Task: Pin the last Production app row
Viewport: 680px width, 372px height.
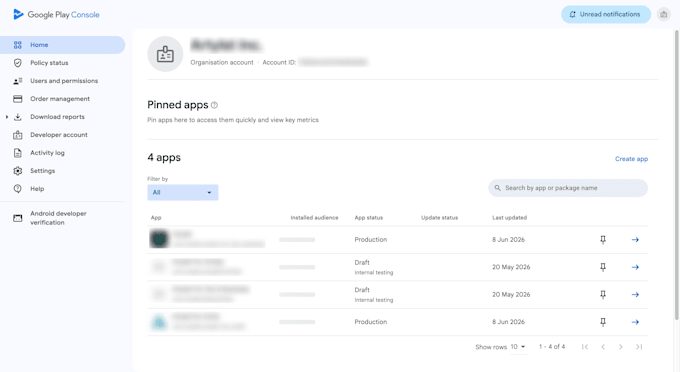Action: coord(603,322)
